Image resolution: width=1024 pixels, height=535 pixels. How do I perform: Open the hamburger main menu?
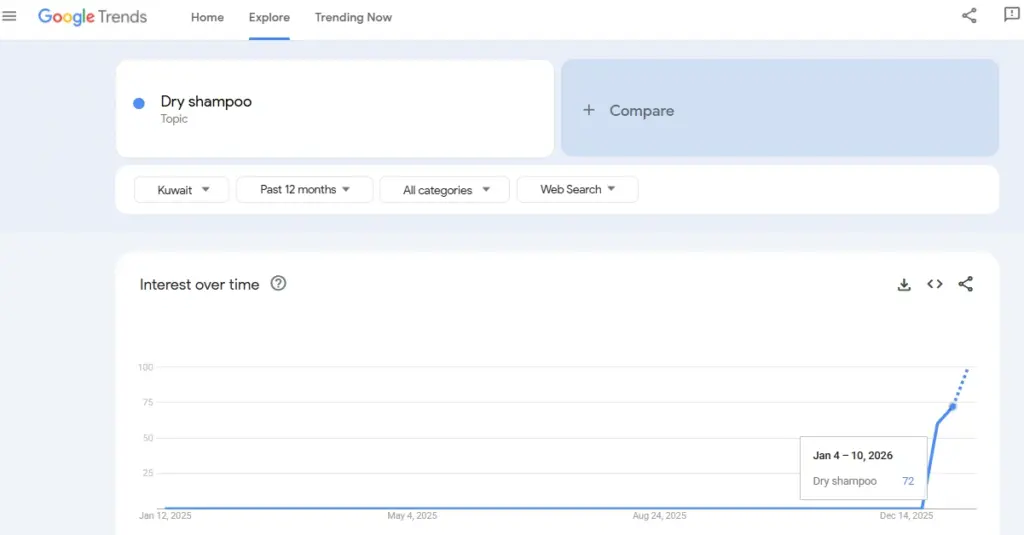(10, 16)
